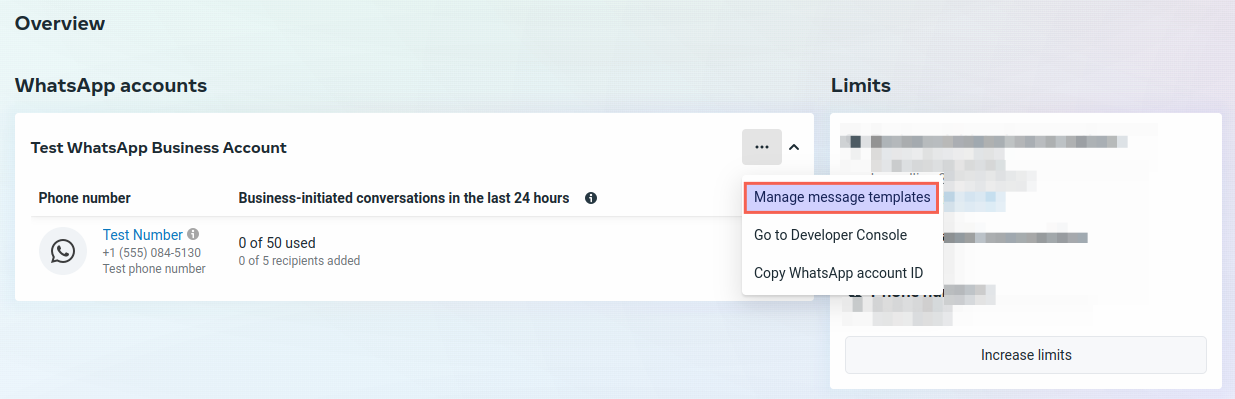Click the Business-initiated conversations column header
1235x399 pixels.
(x=404, y=198)
